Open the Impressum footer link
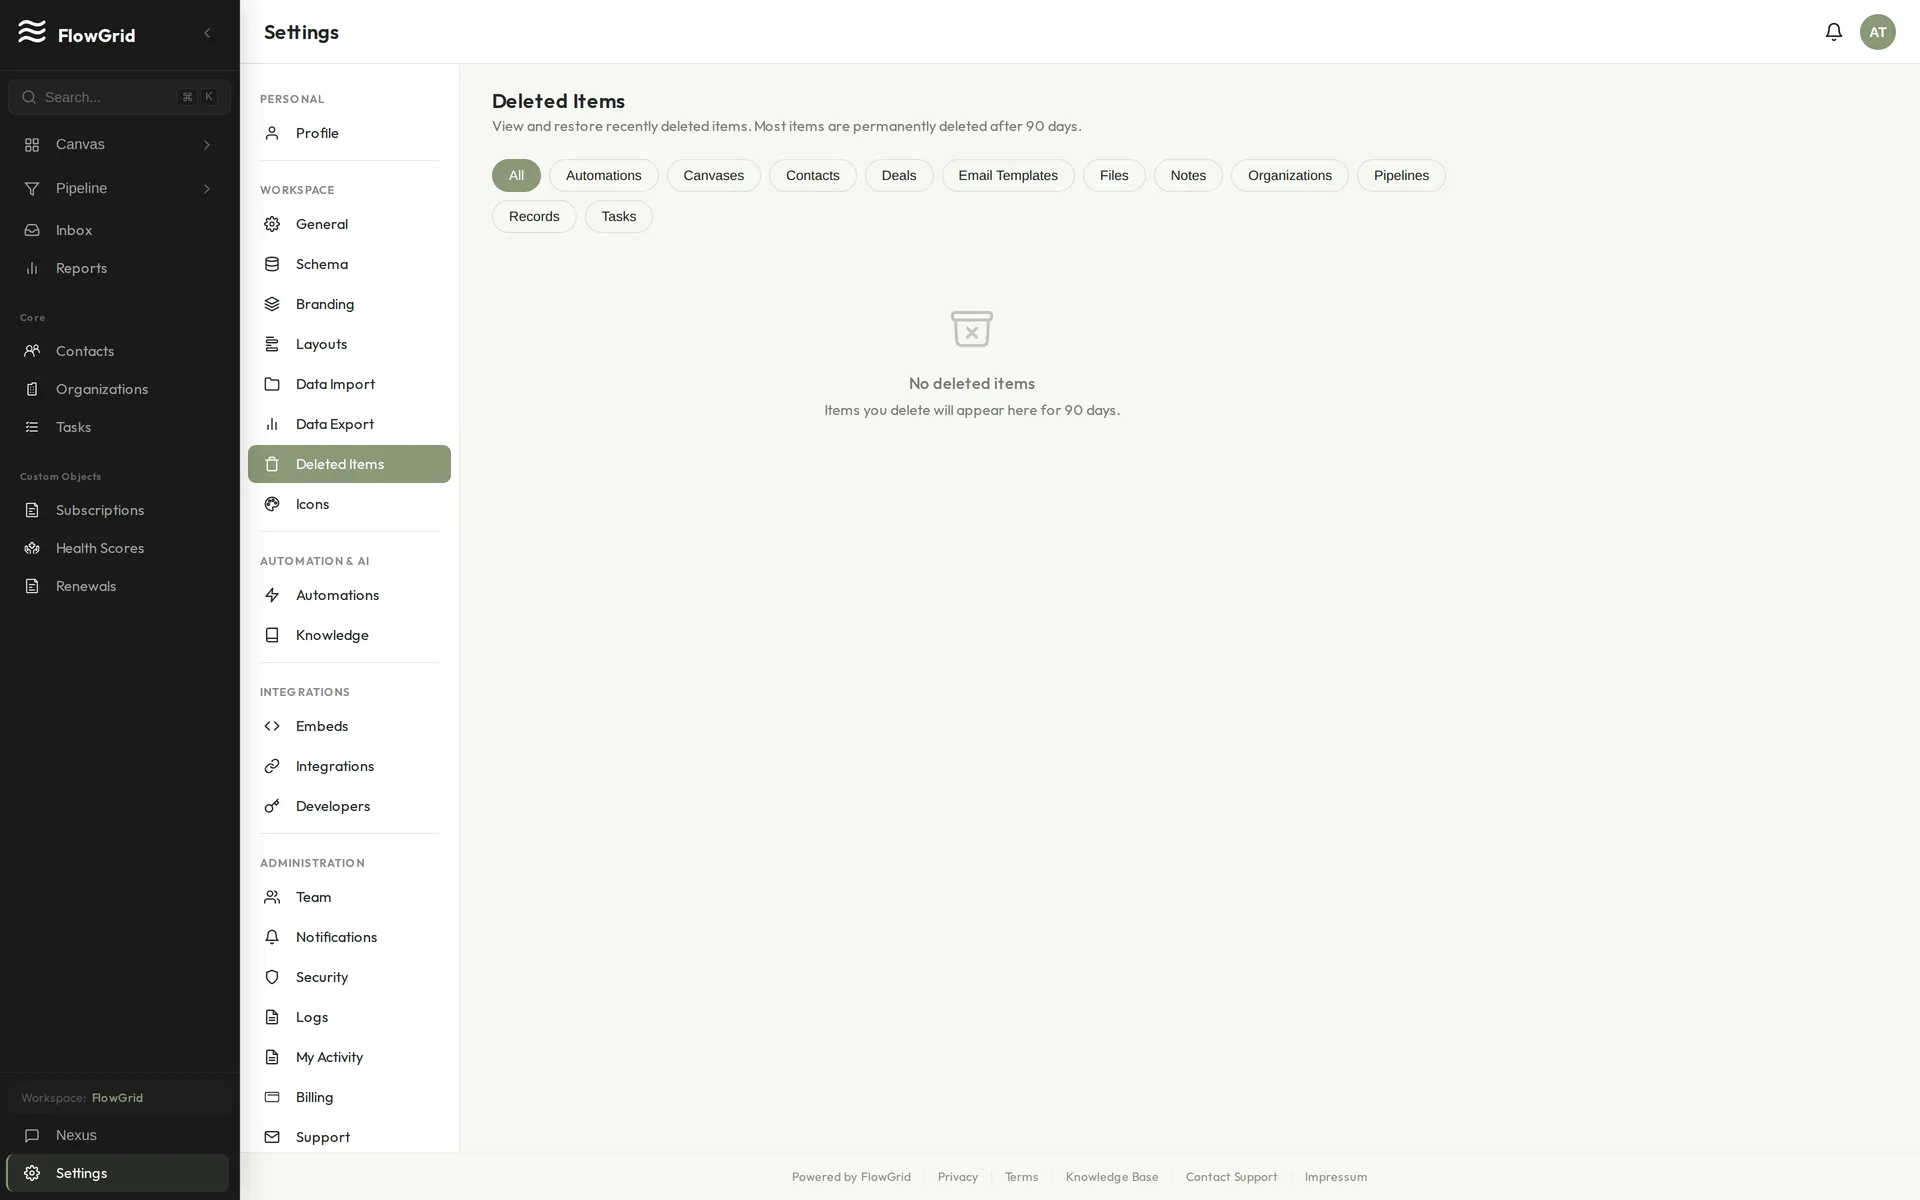 1335,1177
